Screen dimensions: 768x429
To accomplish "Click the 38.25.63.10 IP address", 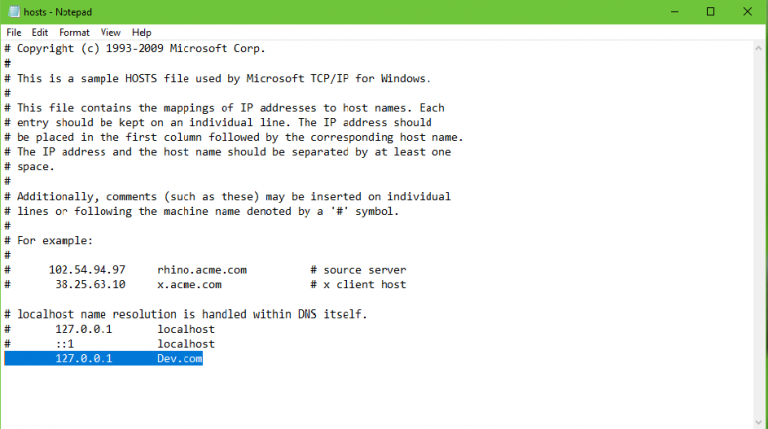I will tap(90, 284).
